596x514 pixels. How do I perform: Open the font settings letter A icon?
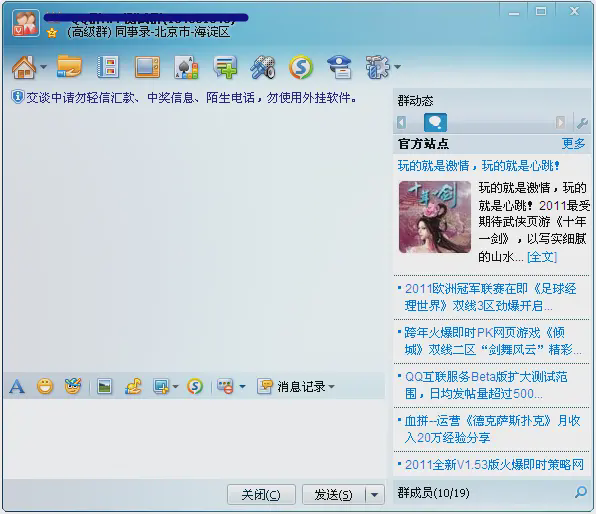[17, 387]
